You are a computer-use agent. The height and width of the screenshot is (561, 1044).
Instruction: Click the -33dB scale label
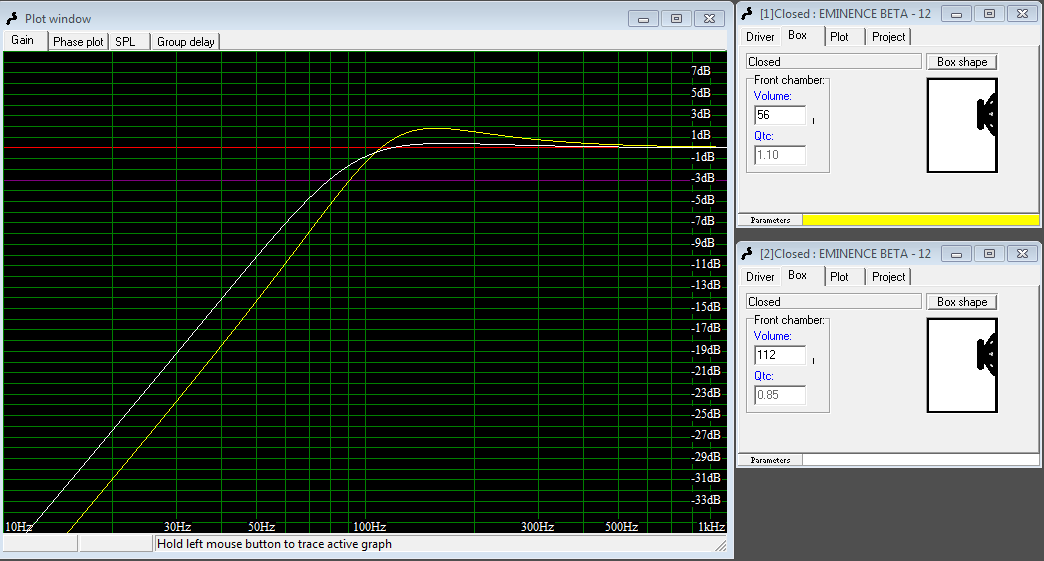(x=706, y=499)
